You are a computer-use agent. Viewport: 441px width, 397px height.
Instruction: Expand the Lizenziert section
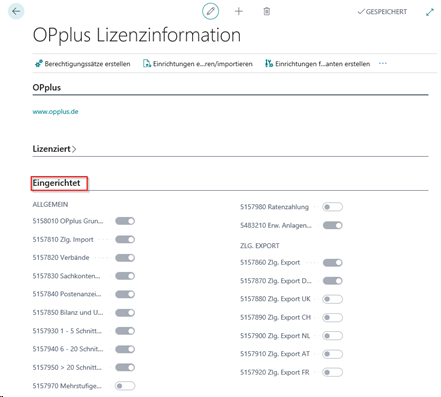pyautogui.click(x=54, y=149)
